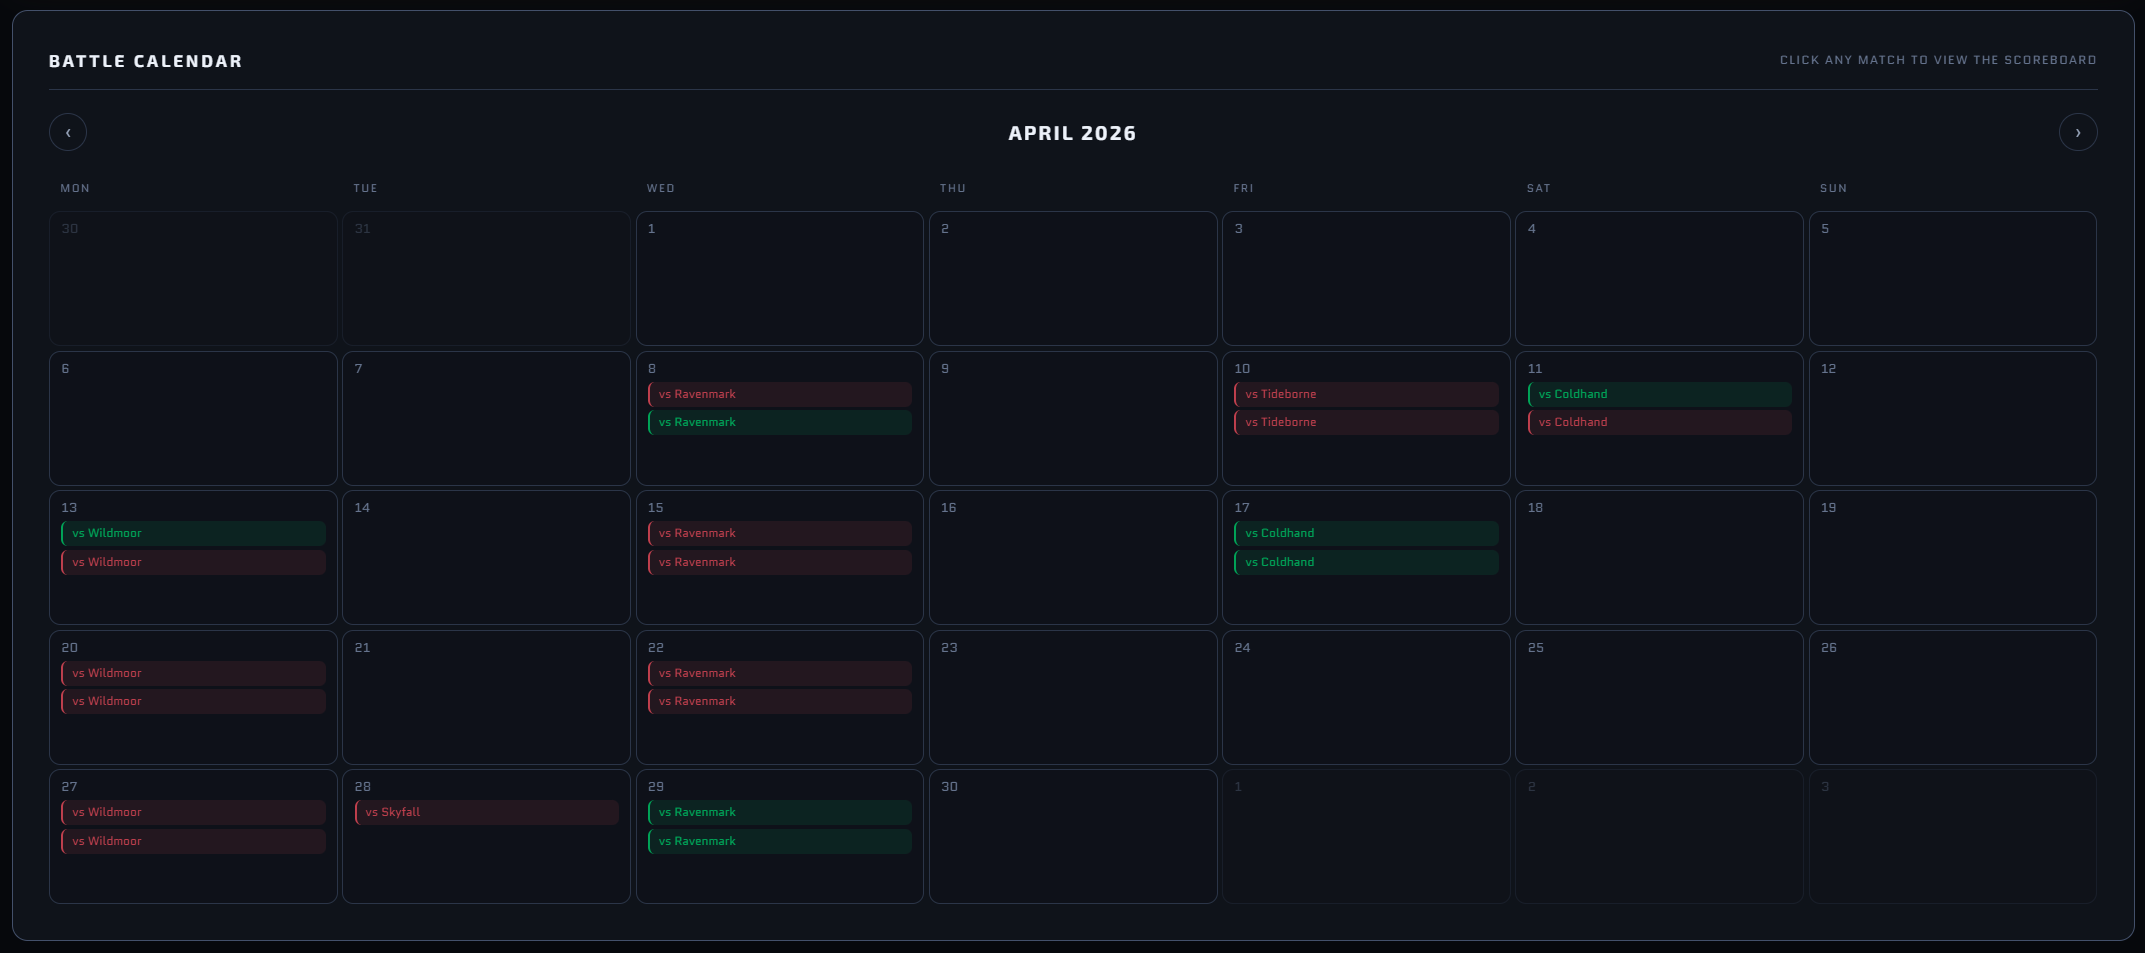View the lower vs Wildmoor match on April 20

coord(193,701)
